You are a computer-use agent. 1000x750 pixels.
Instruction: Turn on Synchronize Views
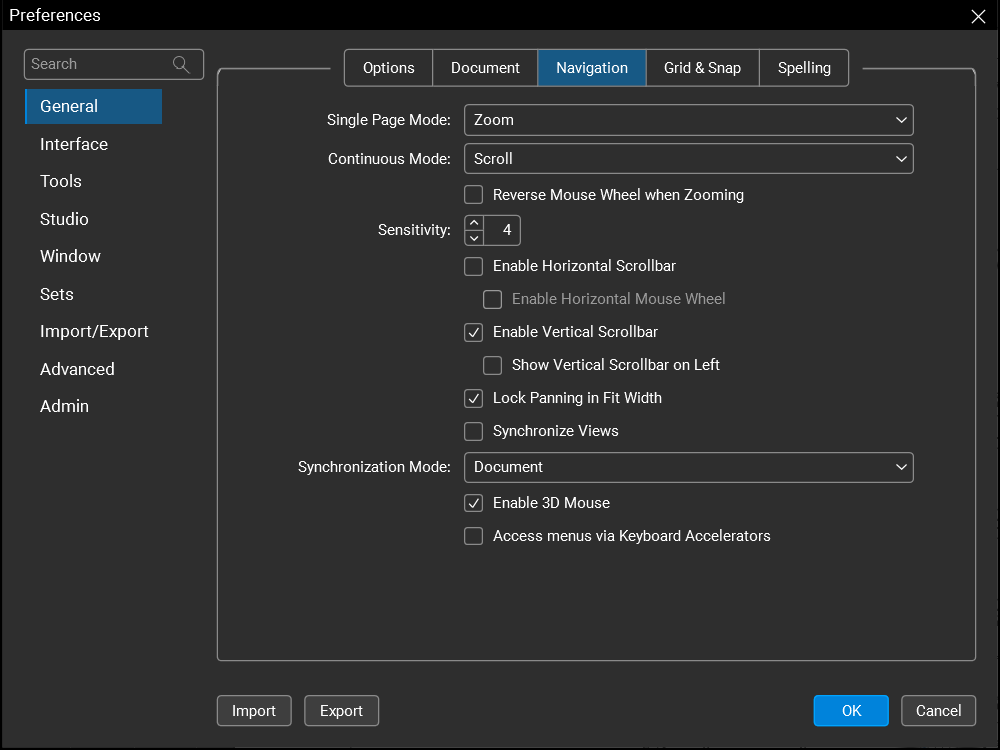point(474,431)
